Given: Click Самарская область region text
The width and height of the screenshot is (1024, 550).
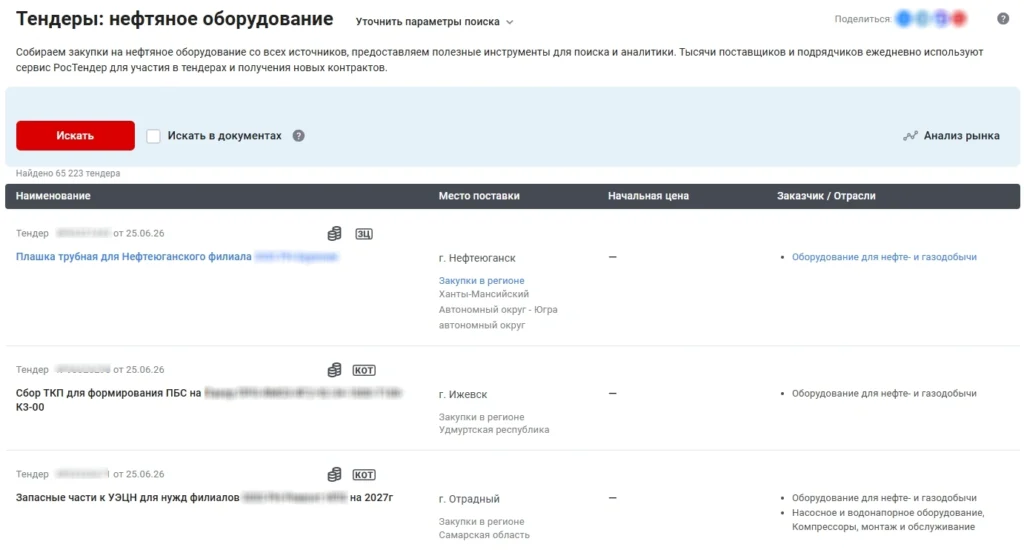Looking at the screenshot, I should [x=484, y=535].
